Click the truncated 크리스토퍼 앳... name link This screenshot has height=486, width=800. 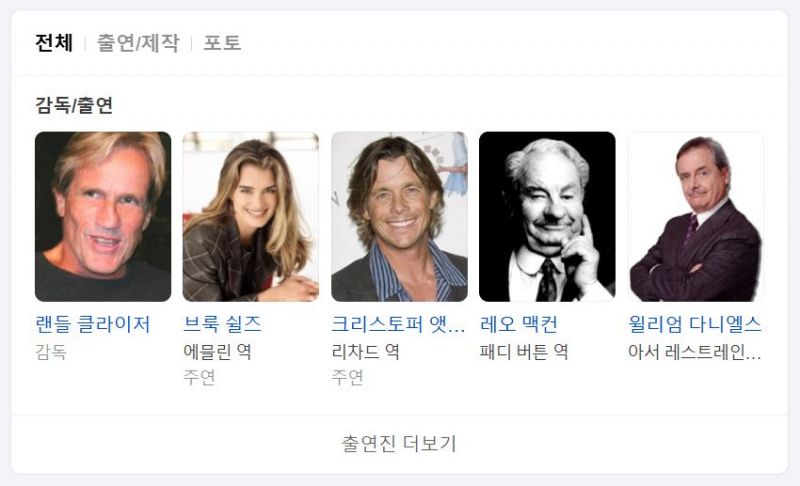[x=398, y=324]
